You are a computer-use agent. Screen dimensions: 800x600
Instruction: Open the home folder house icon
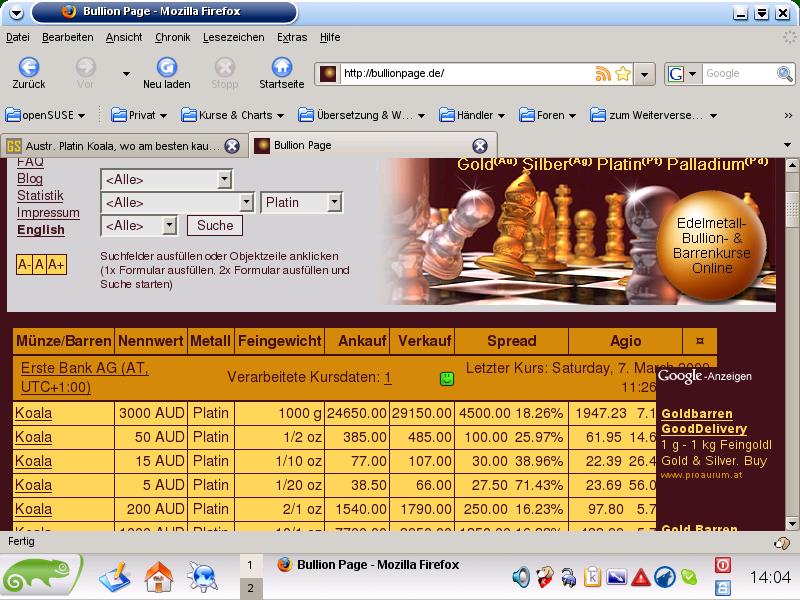click(x=159, y=577)
